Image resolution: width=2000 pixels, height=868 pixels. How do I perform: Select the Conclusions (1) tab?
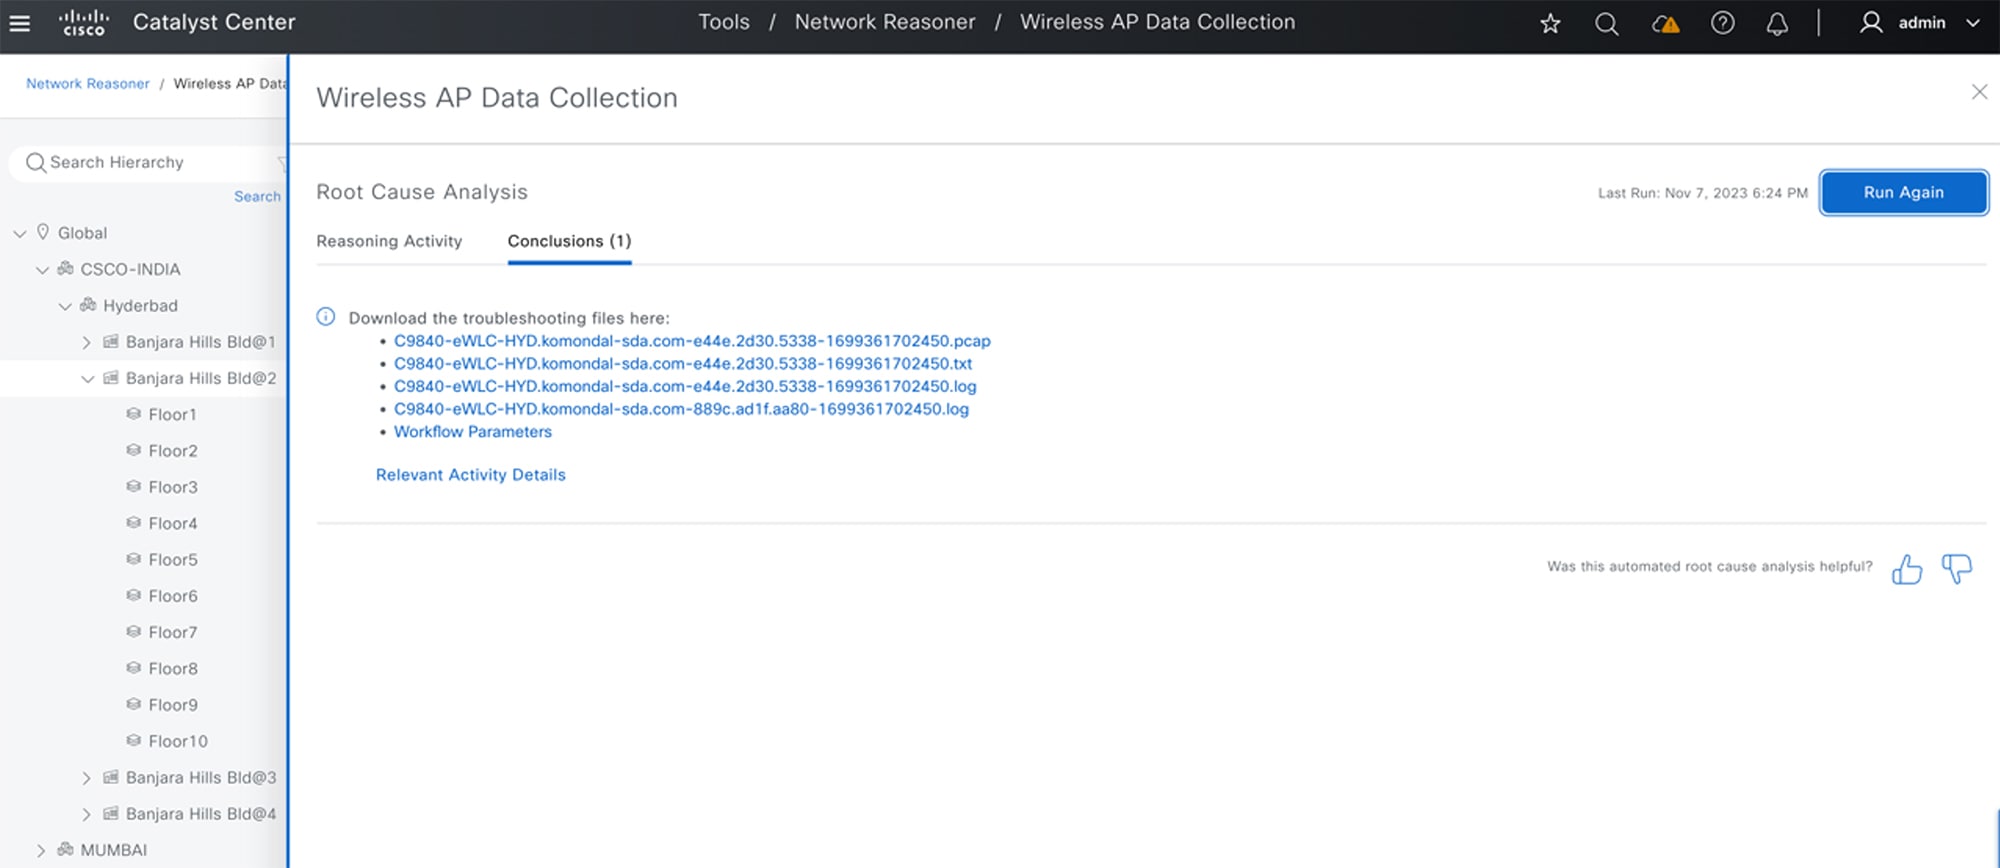[569, 241]
